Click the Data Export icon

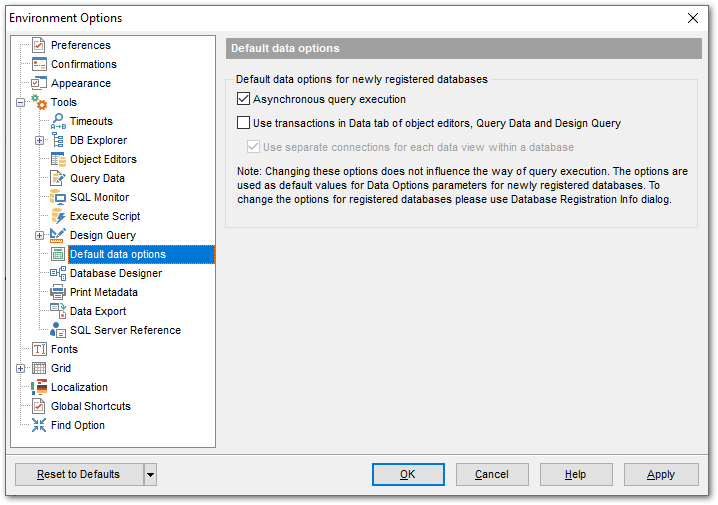pyautogui.click(x=58, y=312)
